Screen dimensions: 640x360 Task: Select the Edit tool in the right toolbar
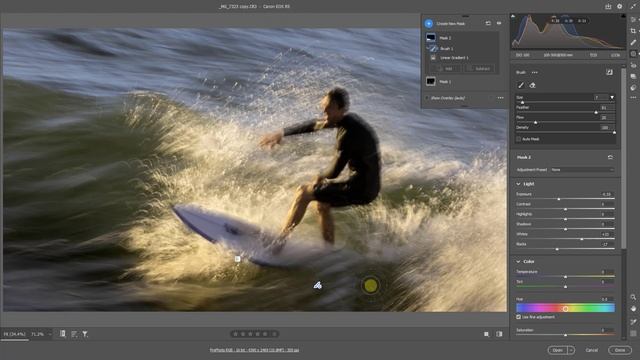click(633, 19)
